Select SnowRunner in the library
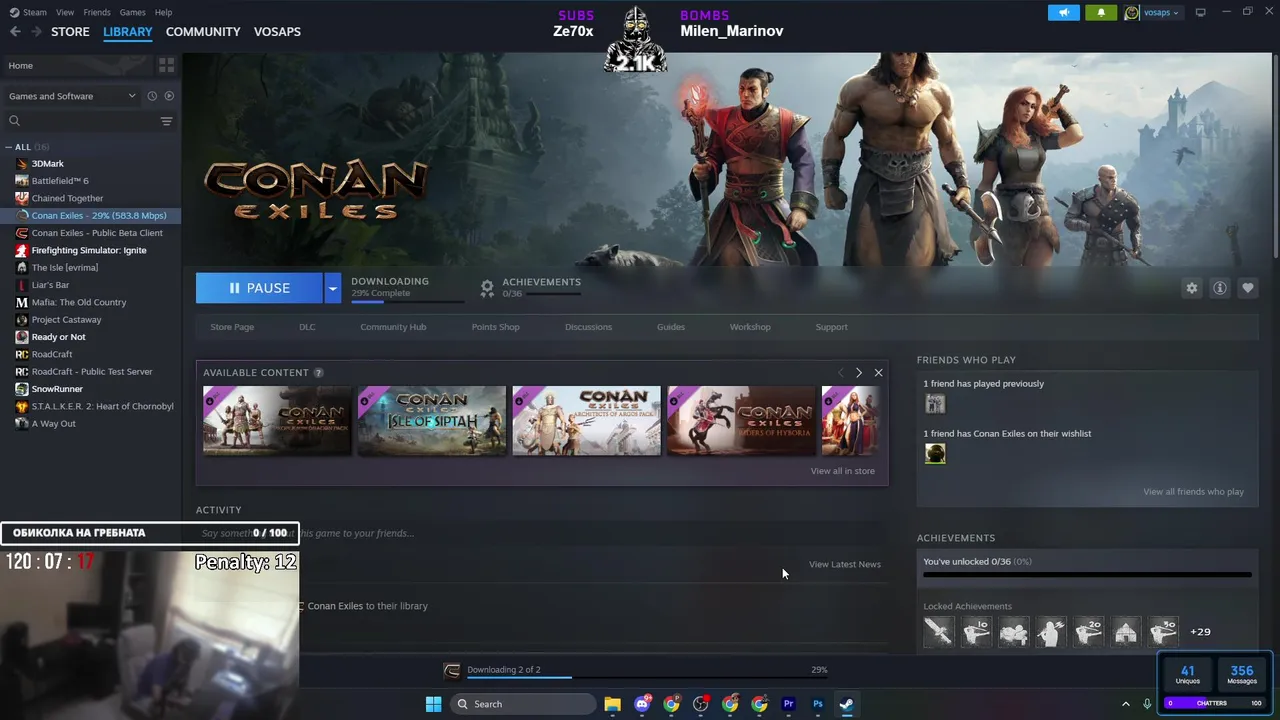 click(57, 389)
